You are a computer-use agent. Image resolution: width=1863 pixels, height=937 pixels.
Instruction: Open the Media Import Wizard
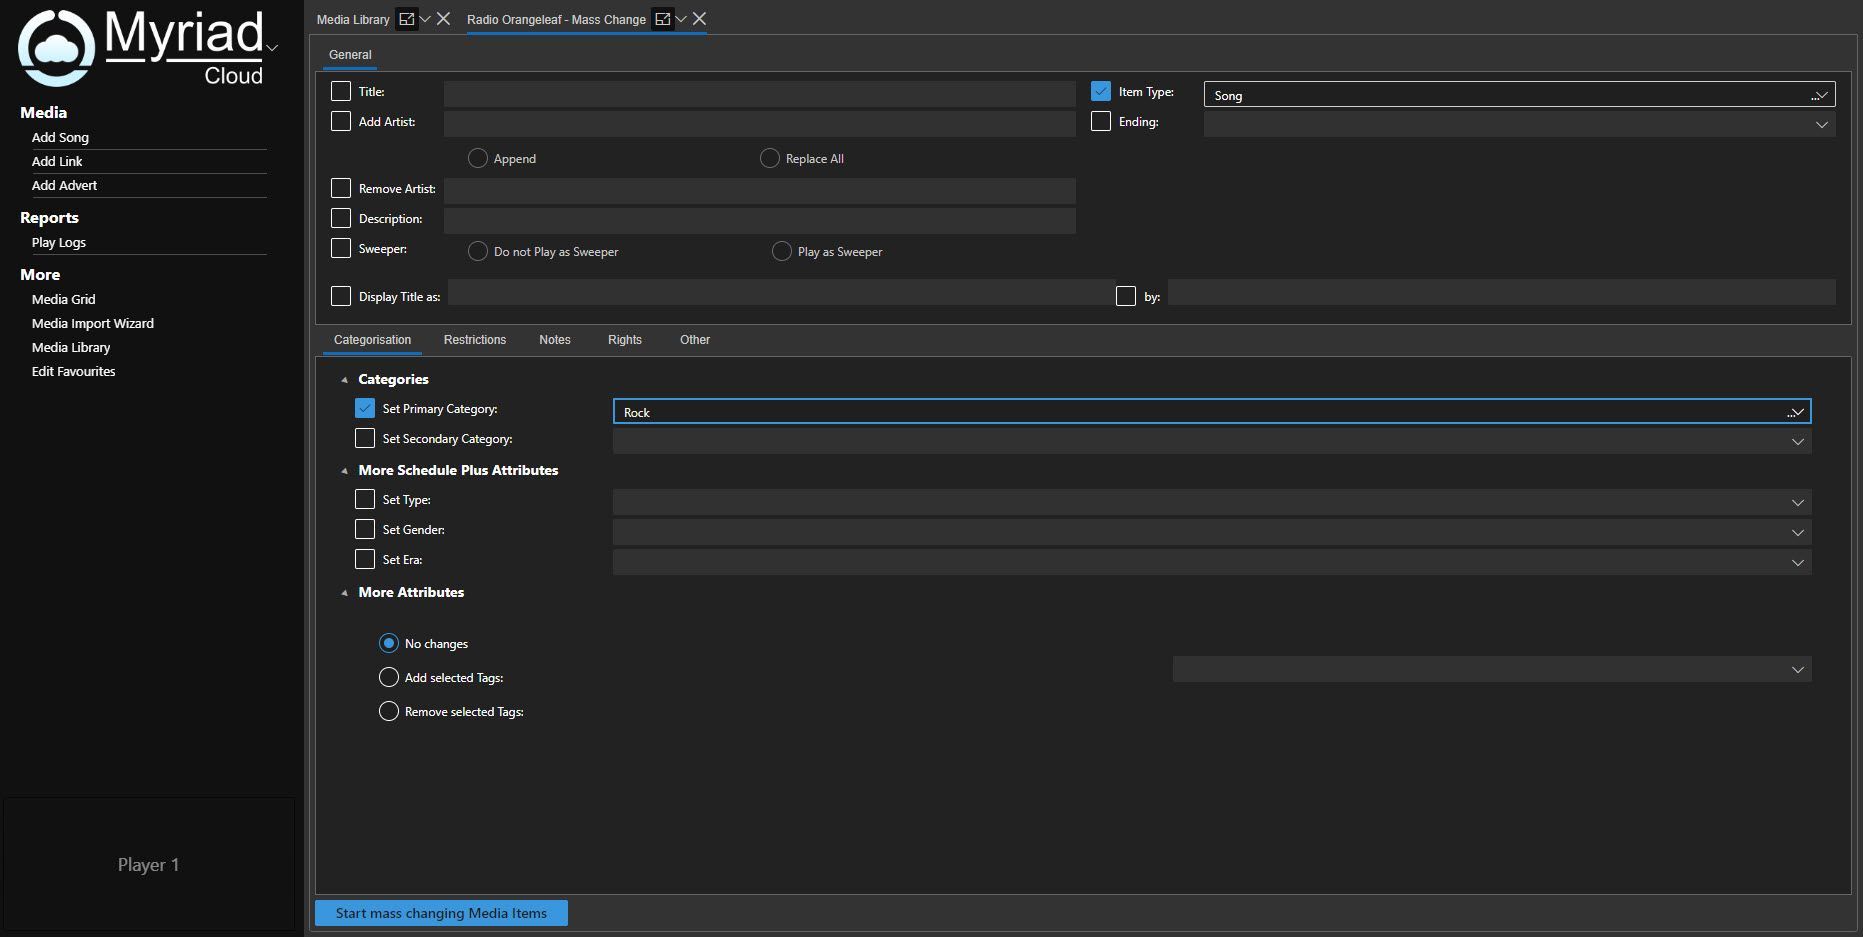click(92, 323)
